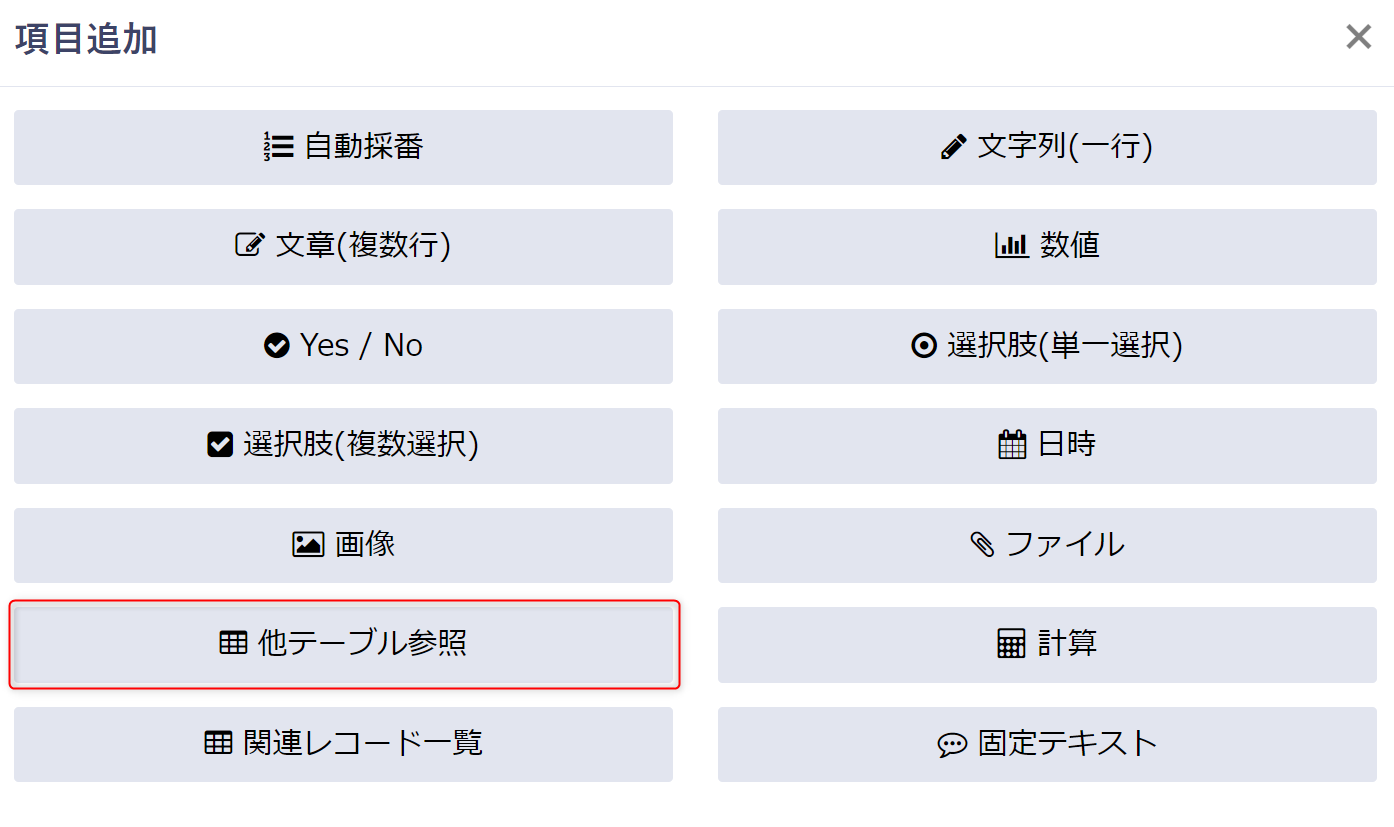
Task: Click the pencil icon for 文字列(一行)
Action: [954, 147]
